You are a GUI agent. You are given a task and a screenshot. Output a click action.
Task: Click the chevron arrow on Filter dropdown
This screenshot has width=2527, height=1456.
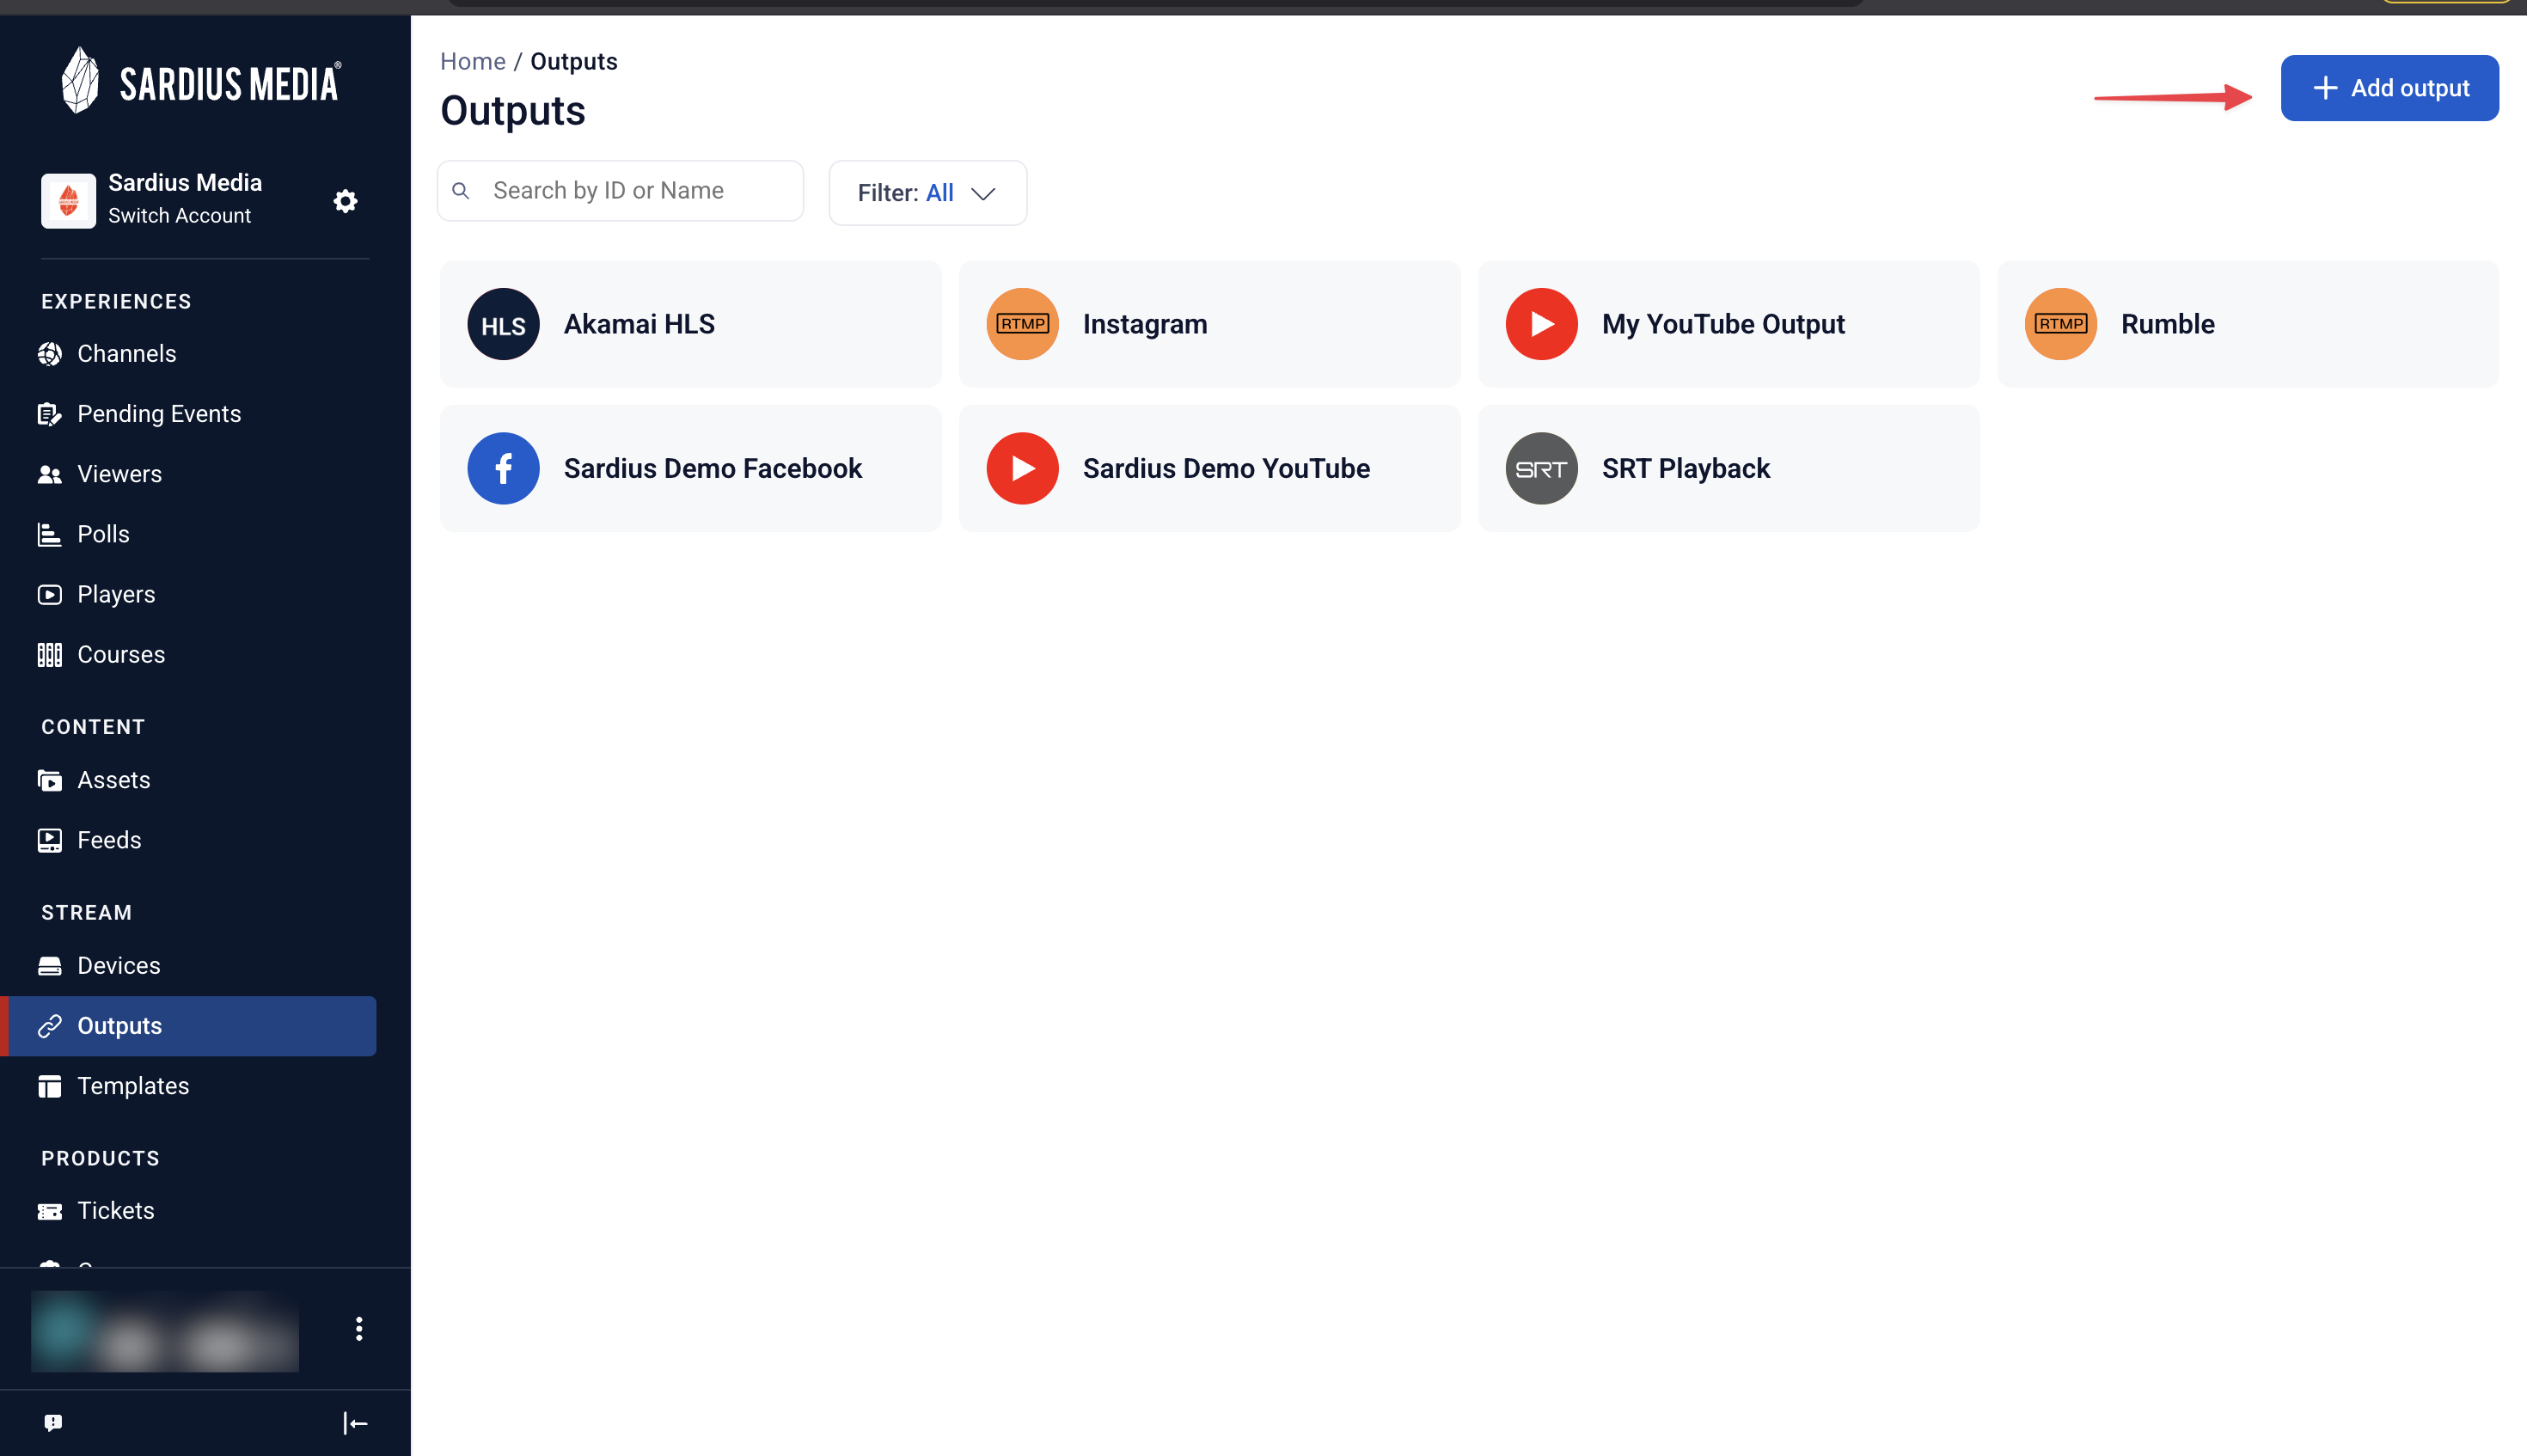point(983,193)
